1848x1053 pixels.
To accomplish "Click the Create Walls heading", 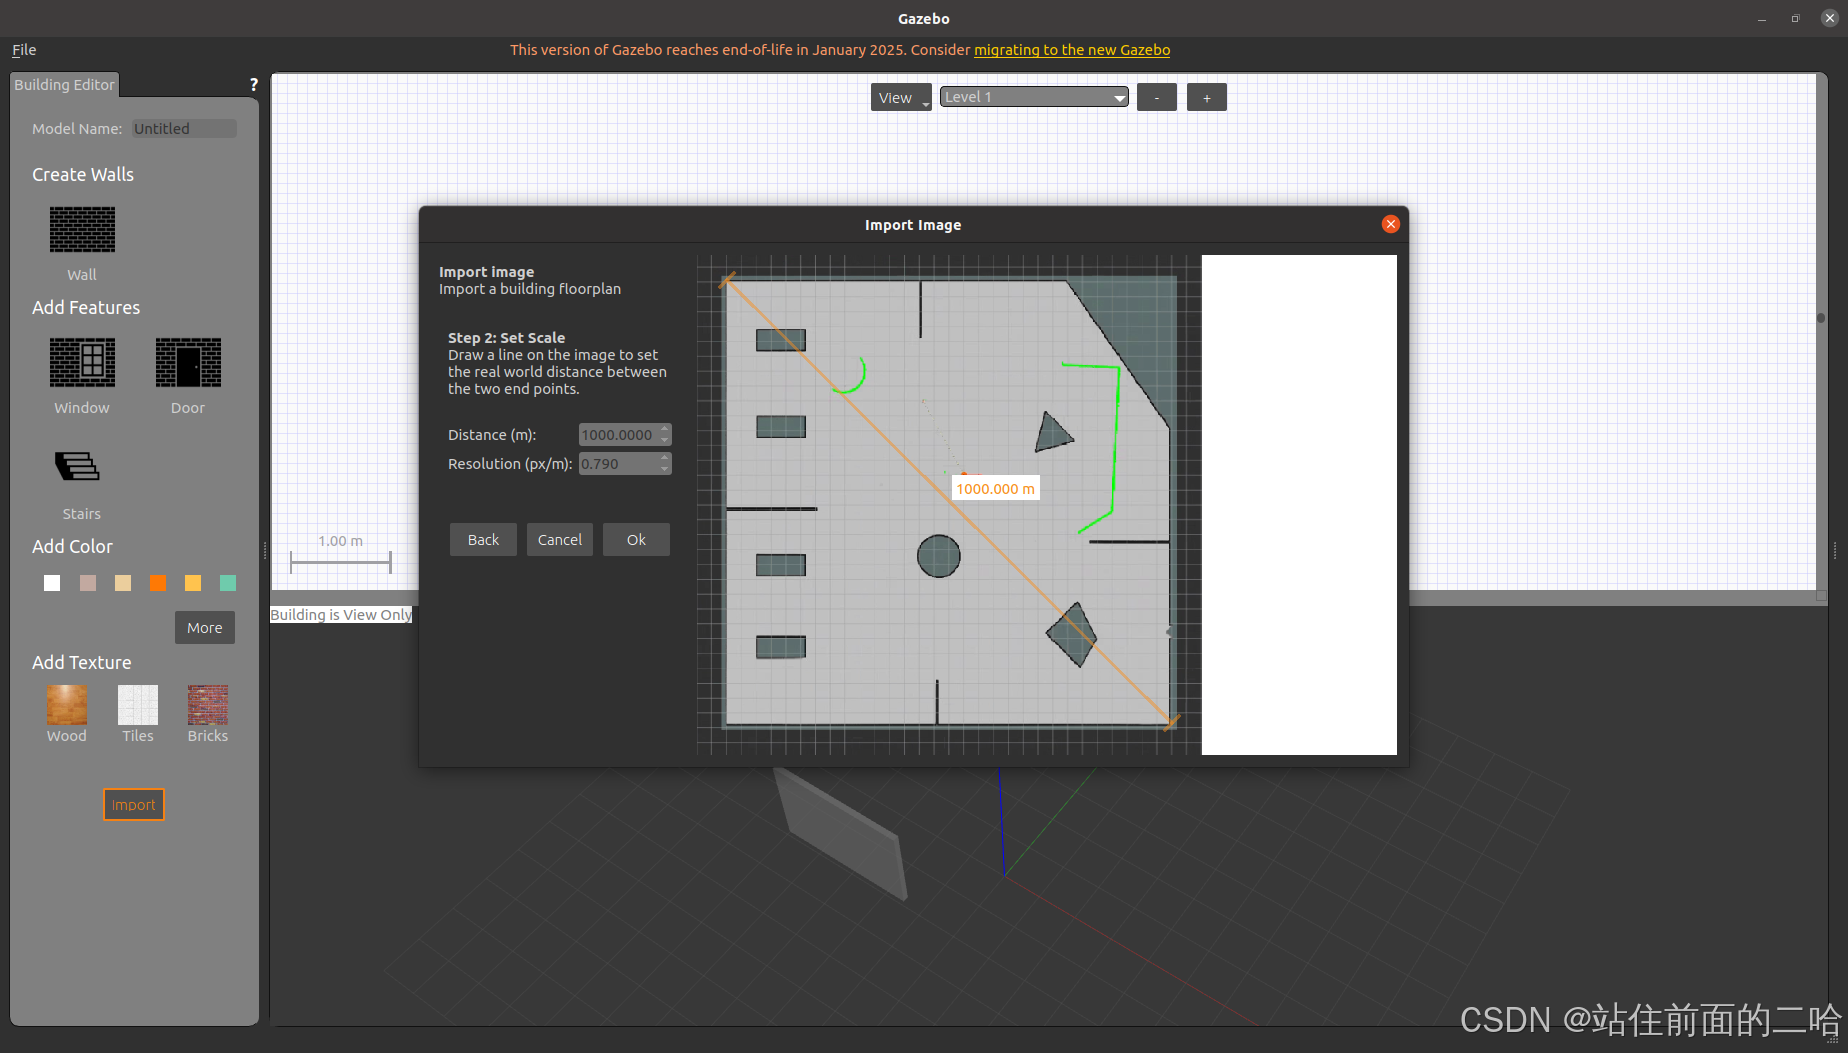I will (83, 174).
